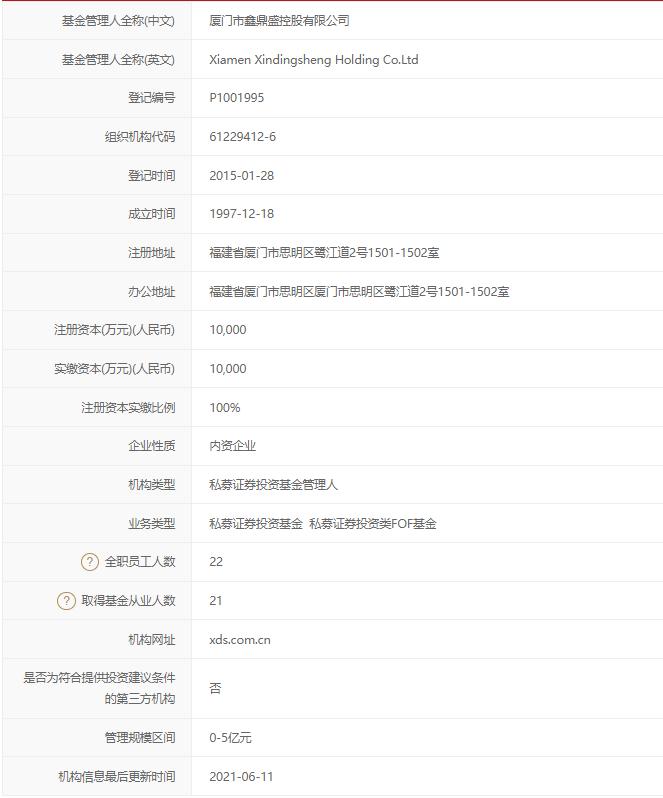Viewport: 663px width, 798px height.
Task: Click the 100% paid-in ratio value
Action: (x=225, y=408)
